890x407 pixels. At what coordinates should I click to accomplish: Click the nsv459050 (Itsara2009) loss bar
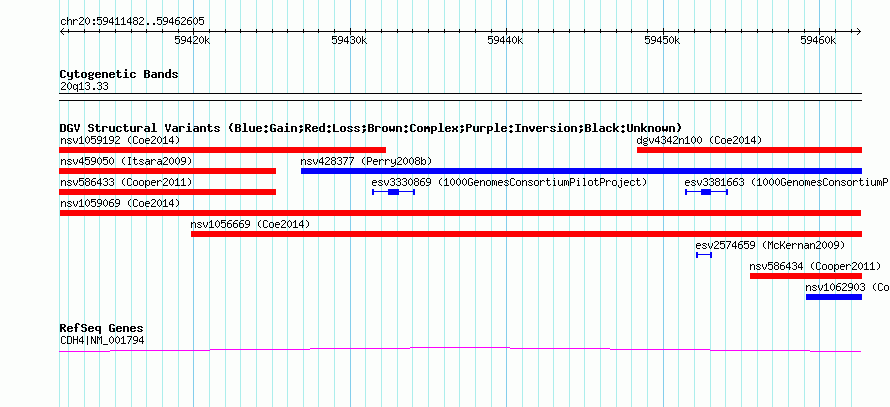tap(167, 171)
